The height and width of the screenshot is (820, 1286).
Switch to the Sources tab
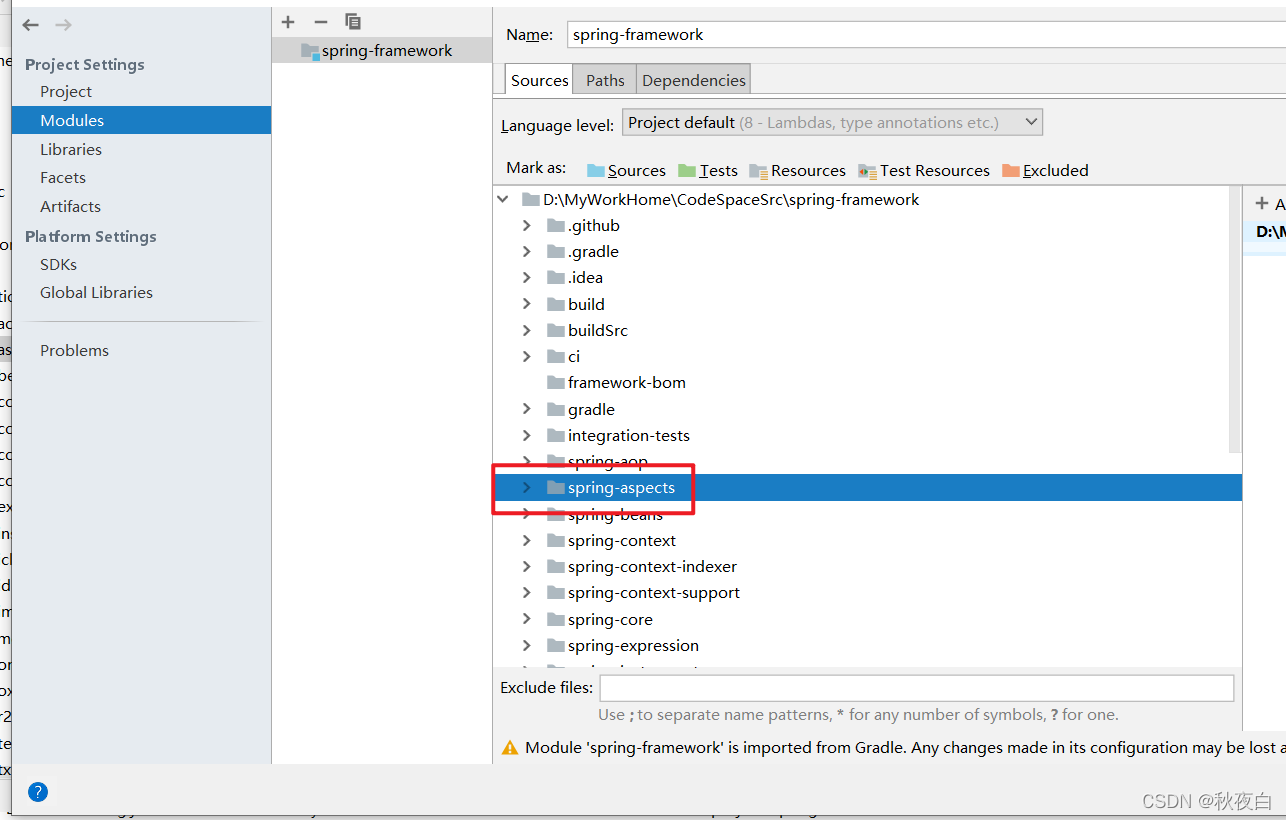[539, 80]
